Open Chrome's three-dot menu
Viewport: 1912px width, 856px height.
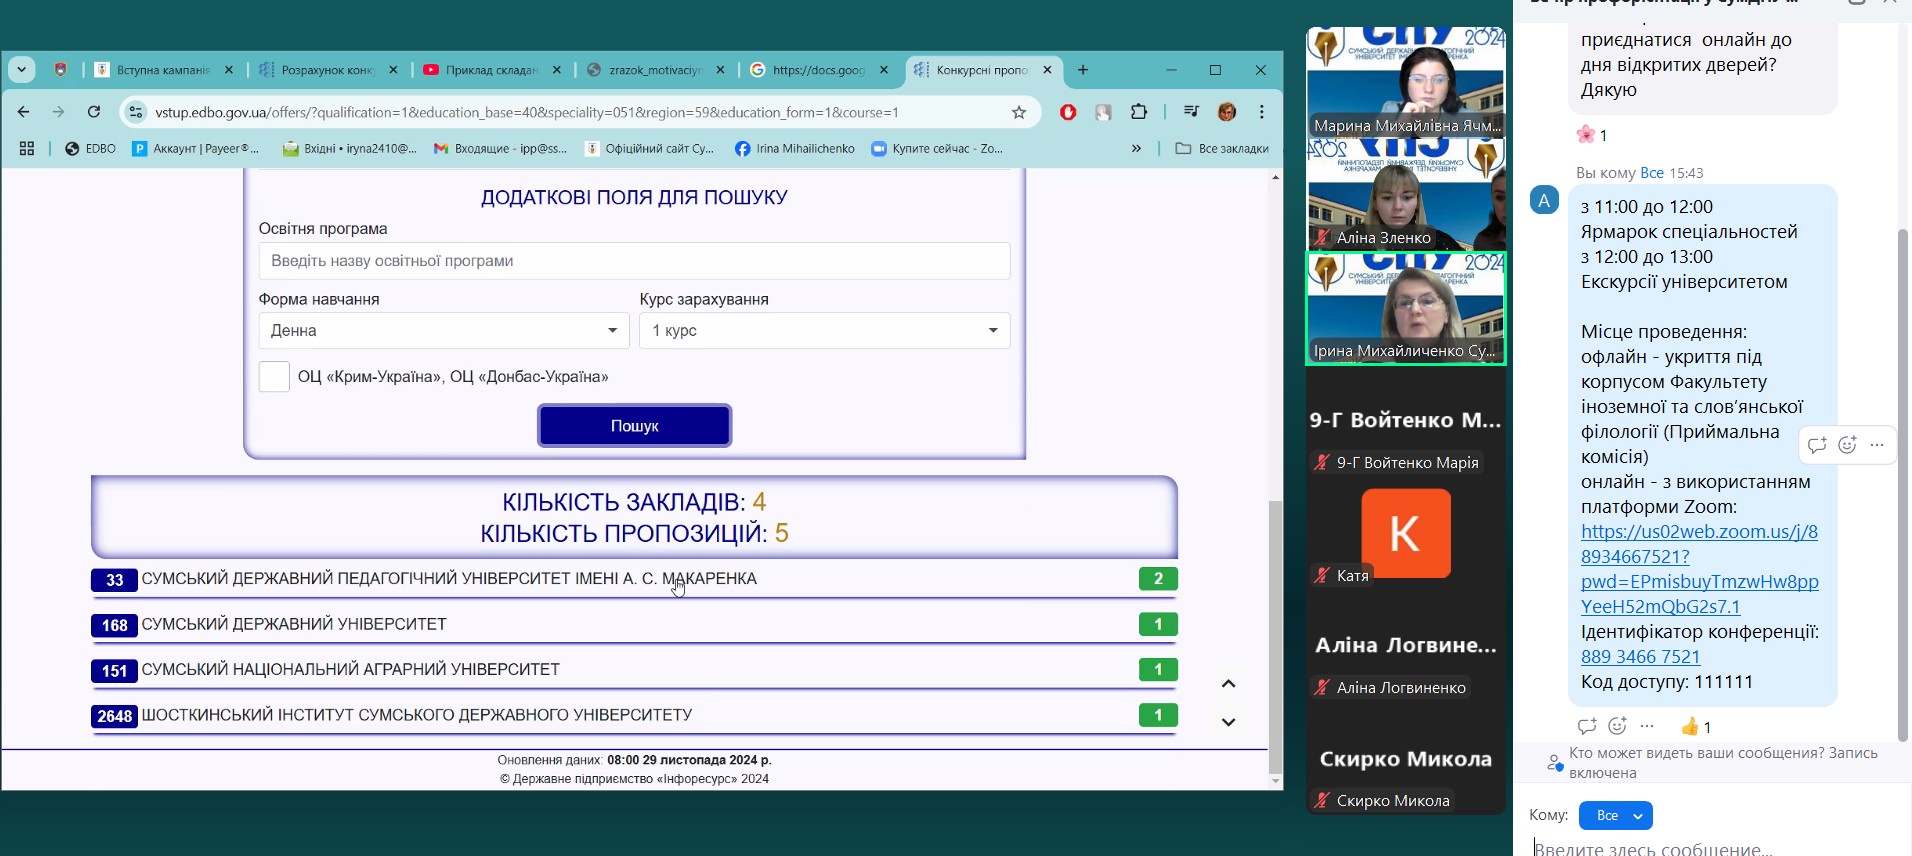click(1262, 112)
